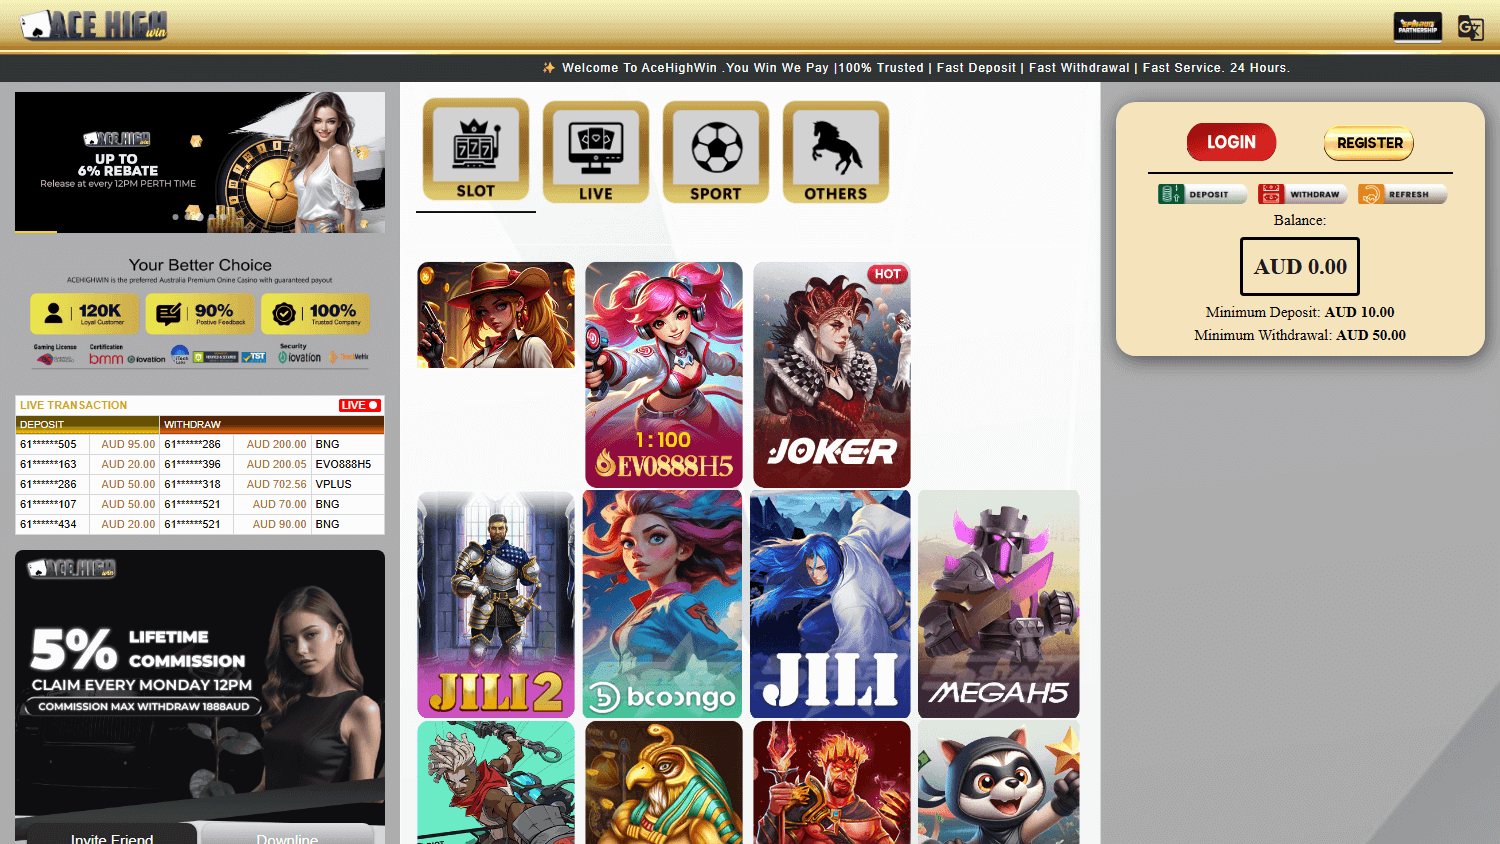Click the Spin Partnership badge
This screenshot has height=844, width=1500.
1417,27
